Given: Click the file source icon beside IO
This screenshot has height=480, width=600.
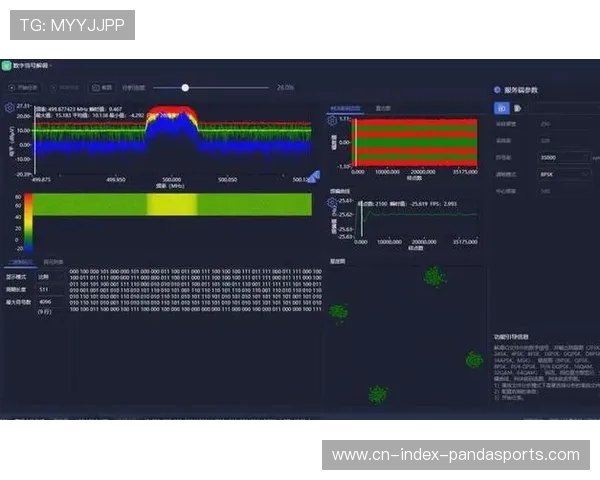Looking at the screenshot, I should click(x=520, y=107).
